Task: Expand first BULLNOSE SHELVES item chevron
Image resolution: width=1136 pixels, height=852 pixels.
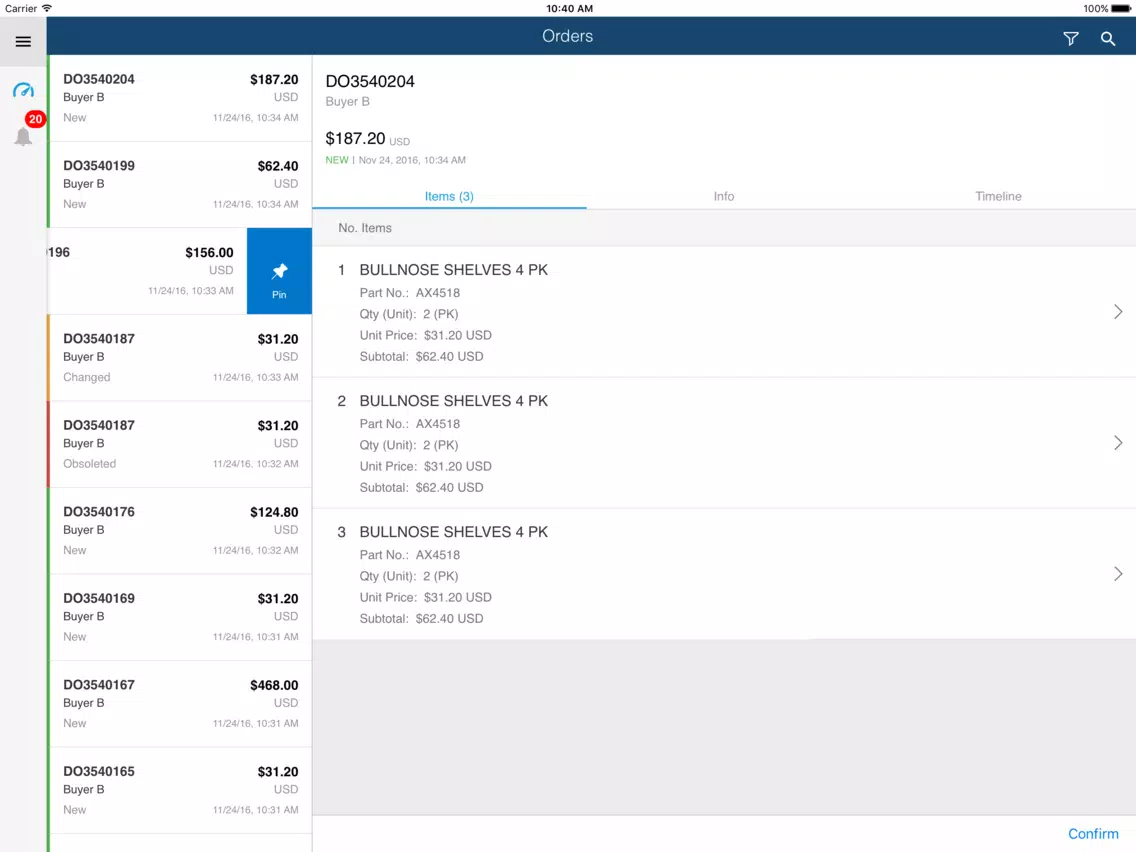Action: click(x=1118, y=312)
